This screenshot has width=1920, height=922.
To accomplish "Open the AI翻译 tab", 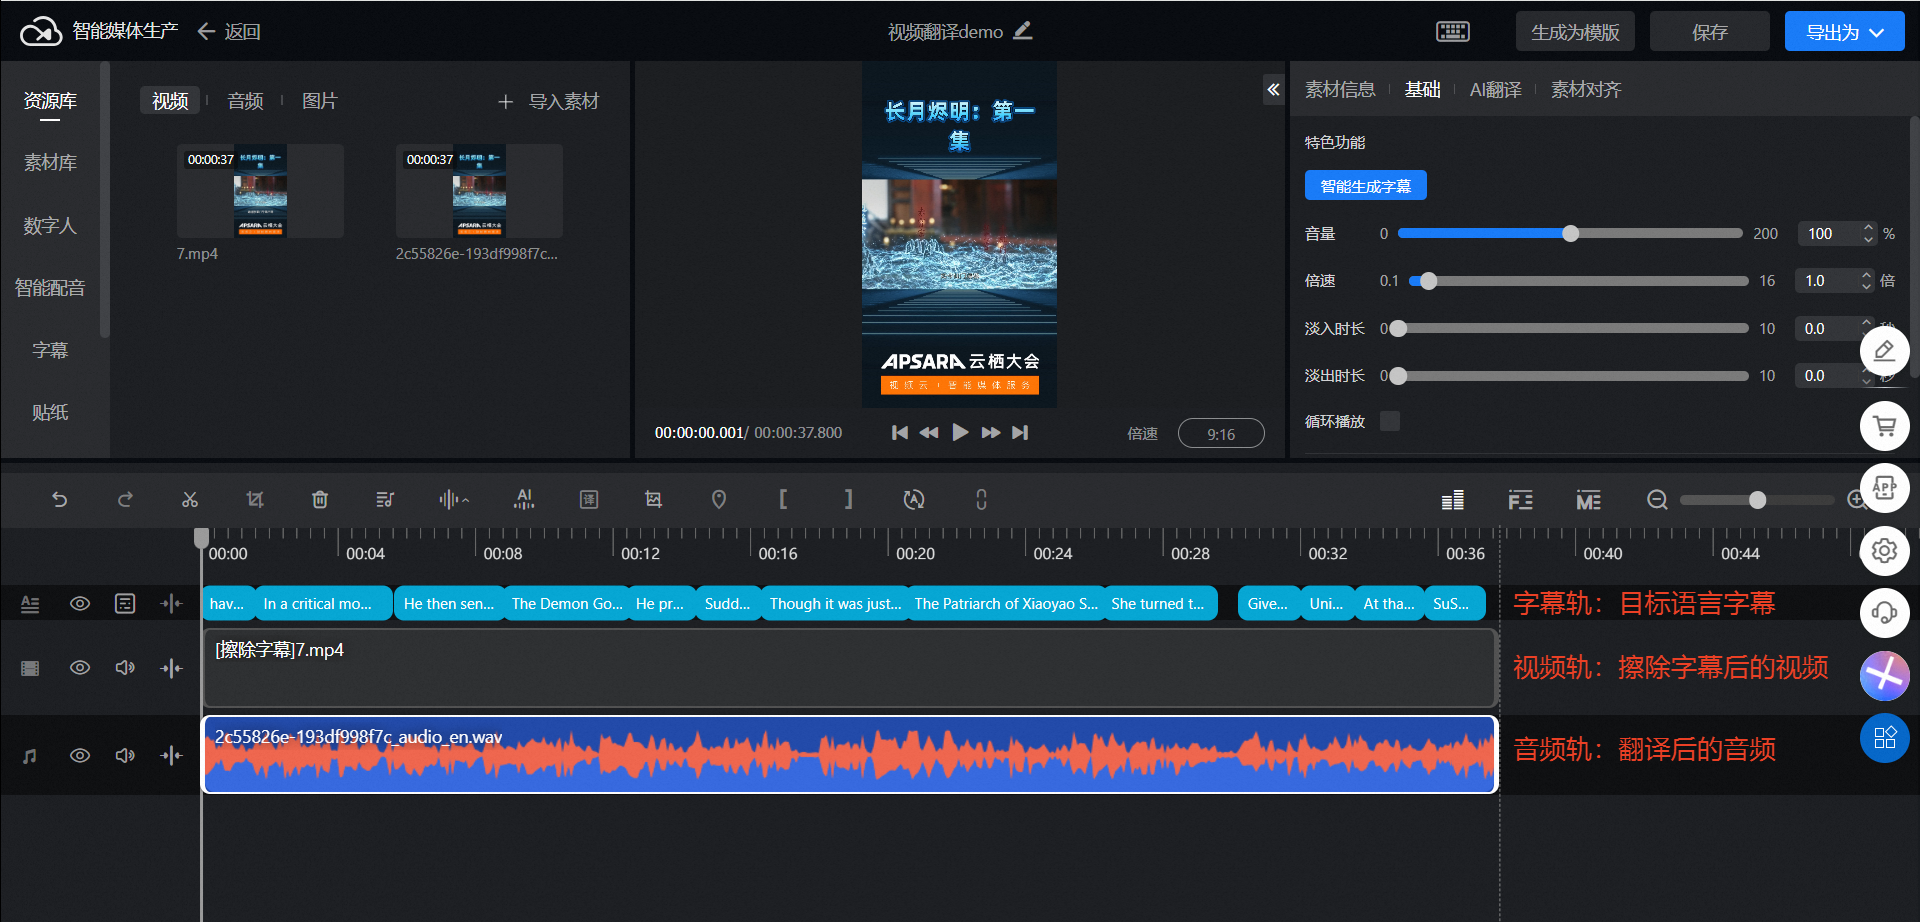I will click(1495, 90).
